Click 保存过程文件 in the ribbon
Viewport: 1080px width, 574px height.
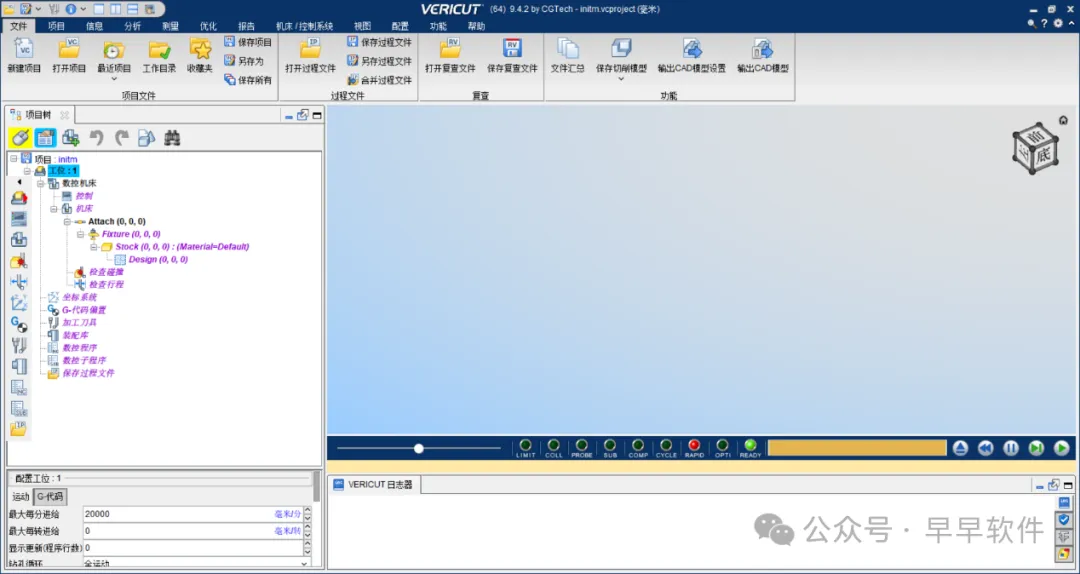(379, 42)
